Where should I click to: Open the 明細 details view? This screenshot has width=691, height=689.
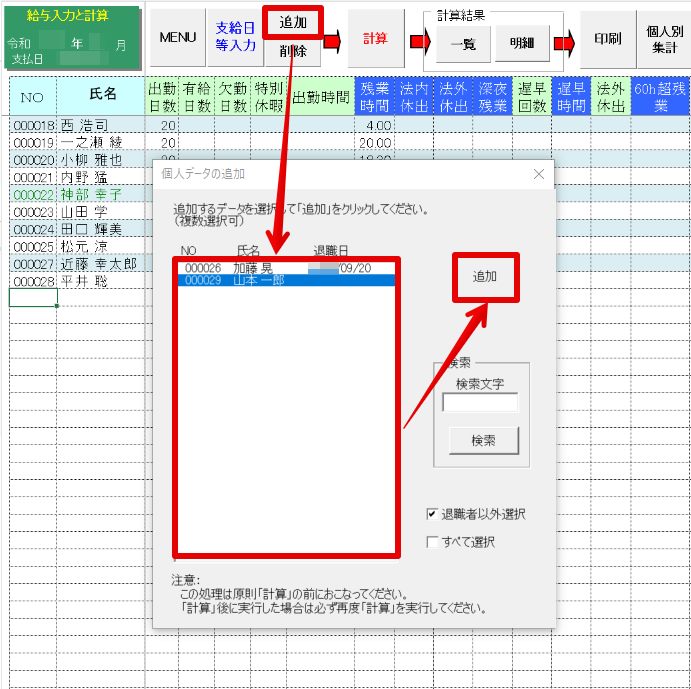coord(522,45)
